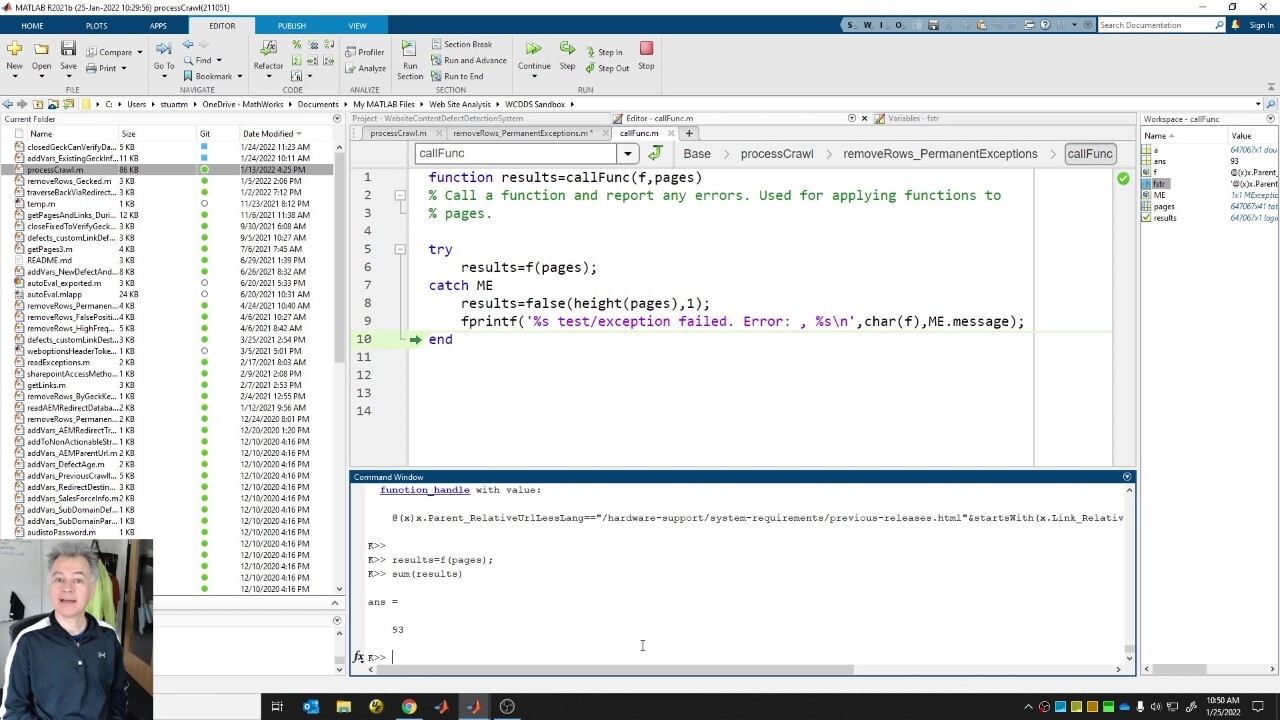This screenshot has height=720, width=1280.
Task: Click the Step In button
Action: (x=604, y=52)
